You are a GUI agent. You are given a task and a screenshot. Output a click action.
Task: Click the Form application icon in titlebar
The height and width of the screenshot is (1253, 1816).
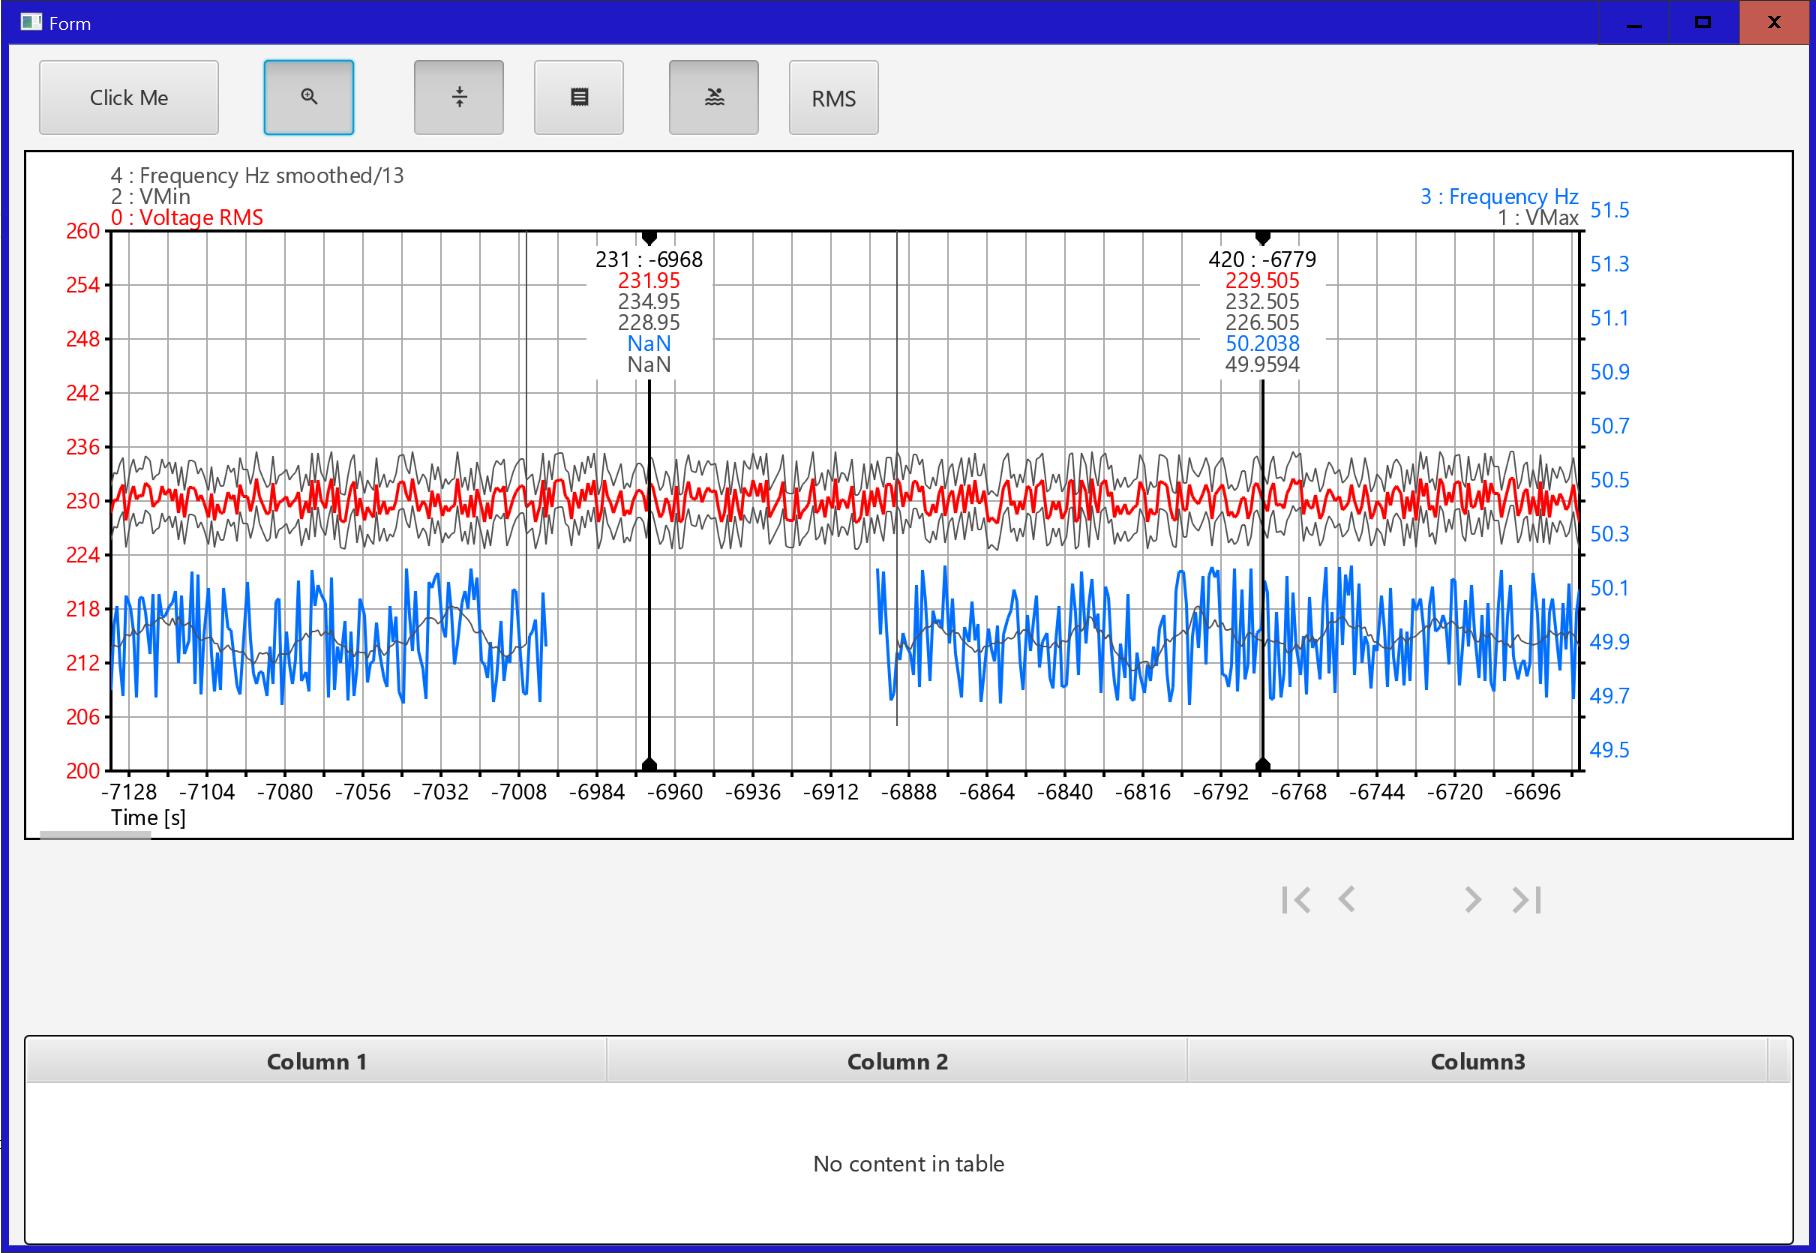click(x=31, y=21)
